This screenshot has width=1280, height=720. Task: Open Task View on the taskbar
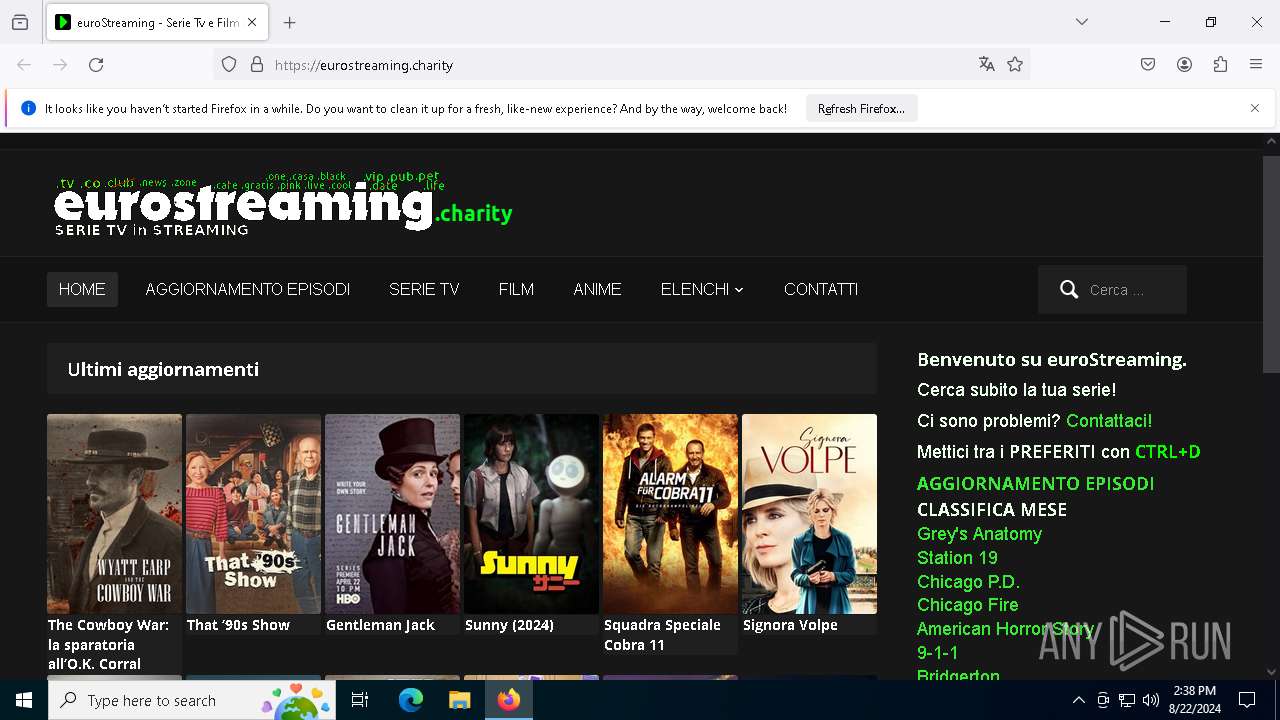pyautogui.click(x=360, y=700)
